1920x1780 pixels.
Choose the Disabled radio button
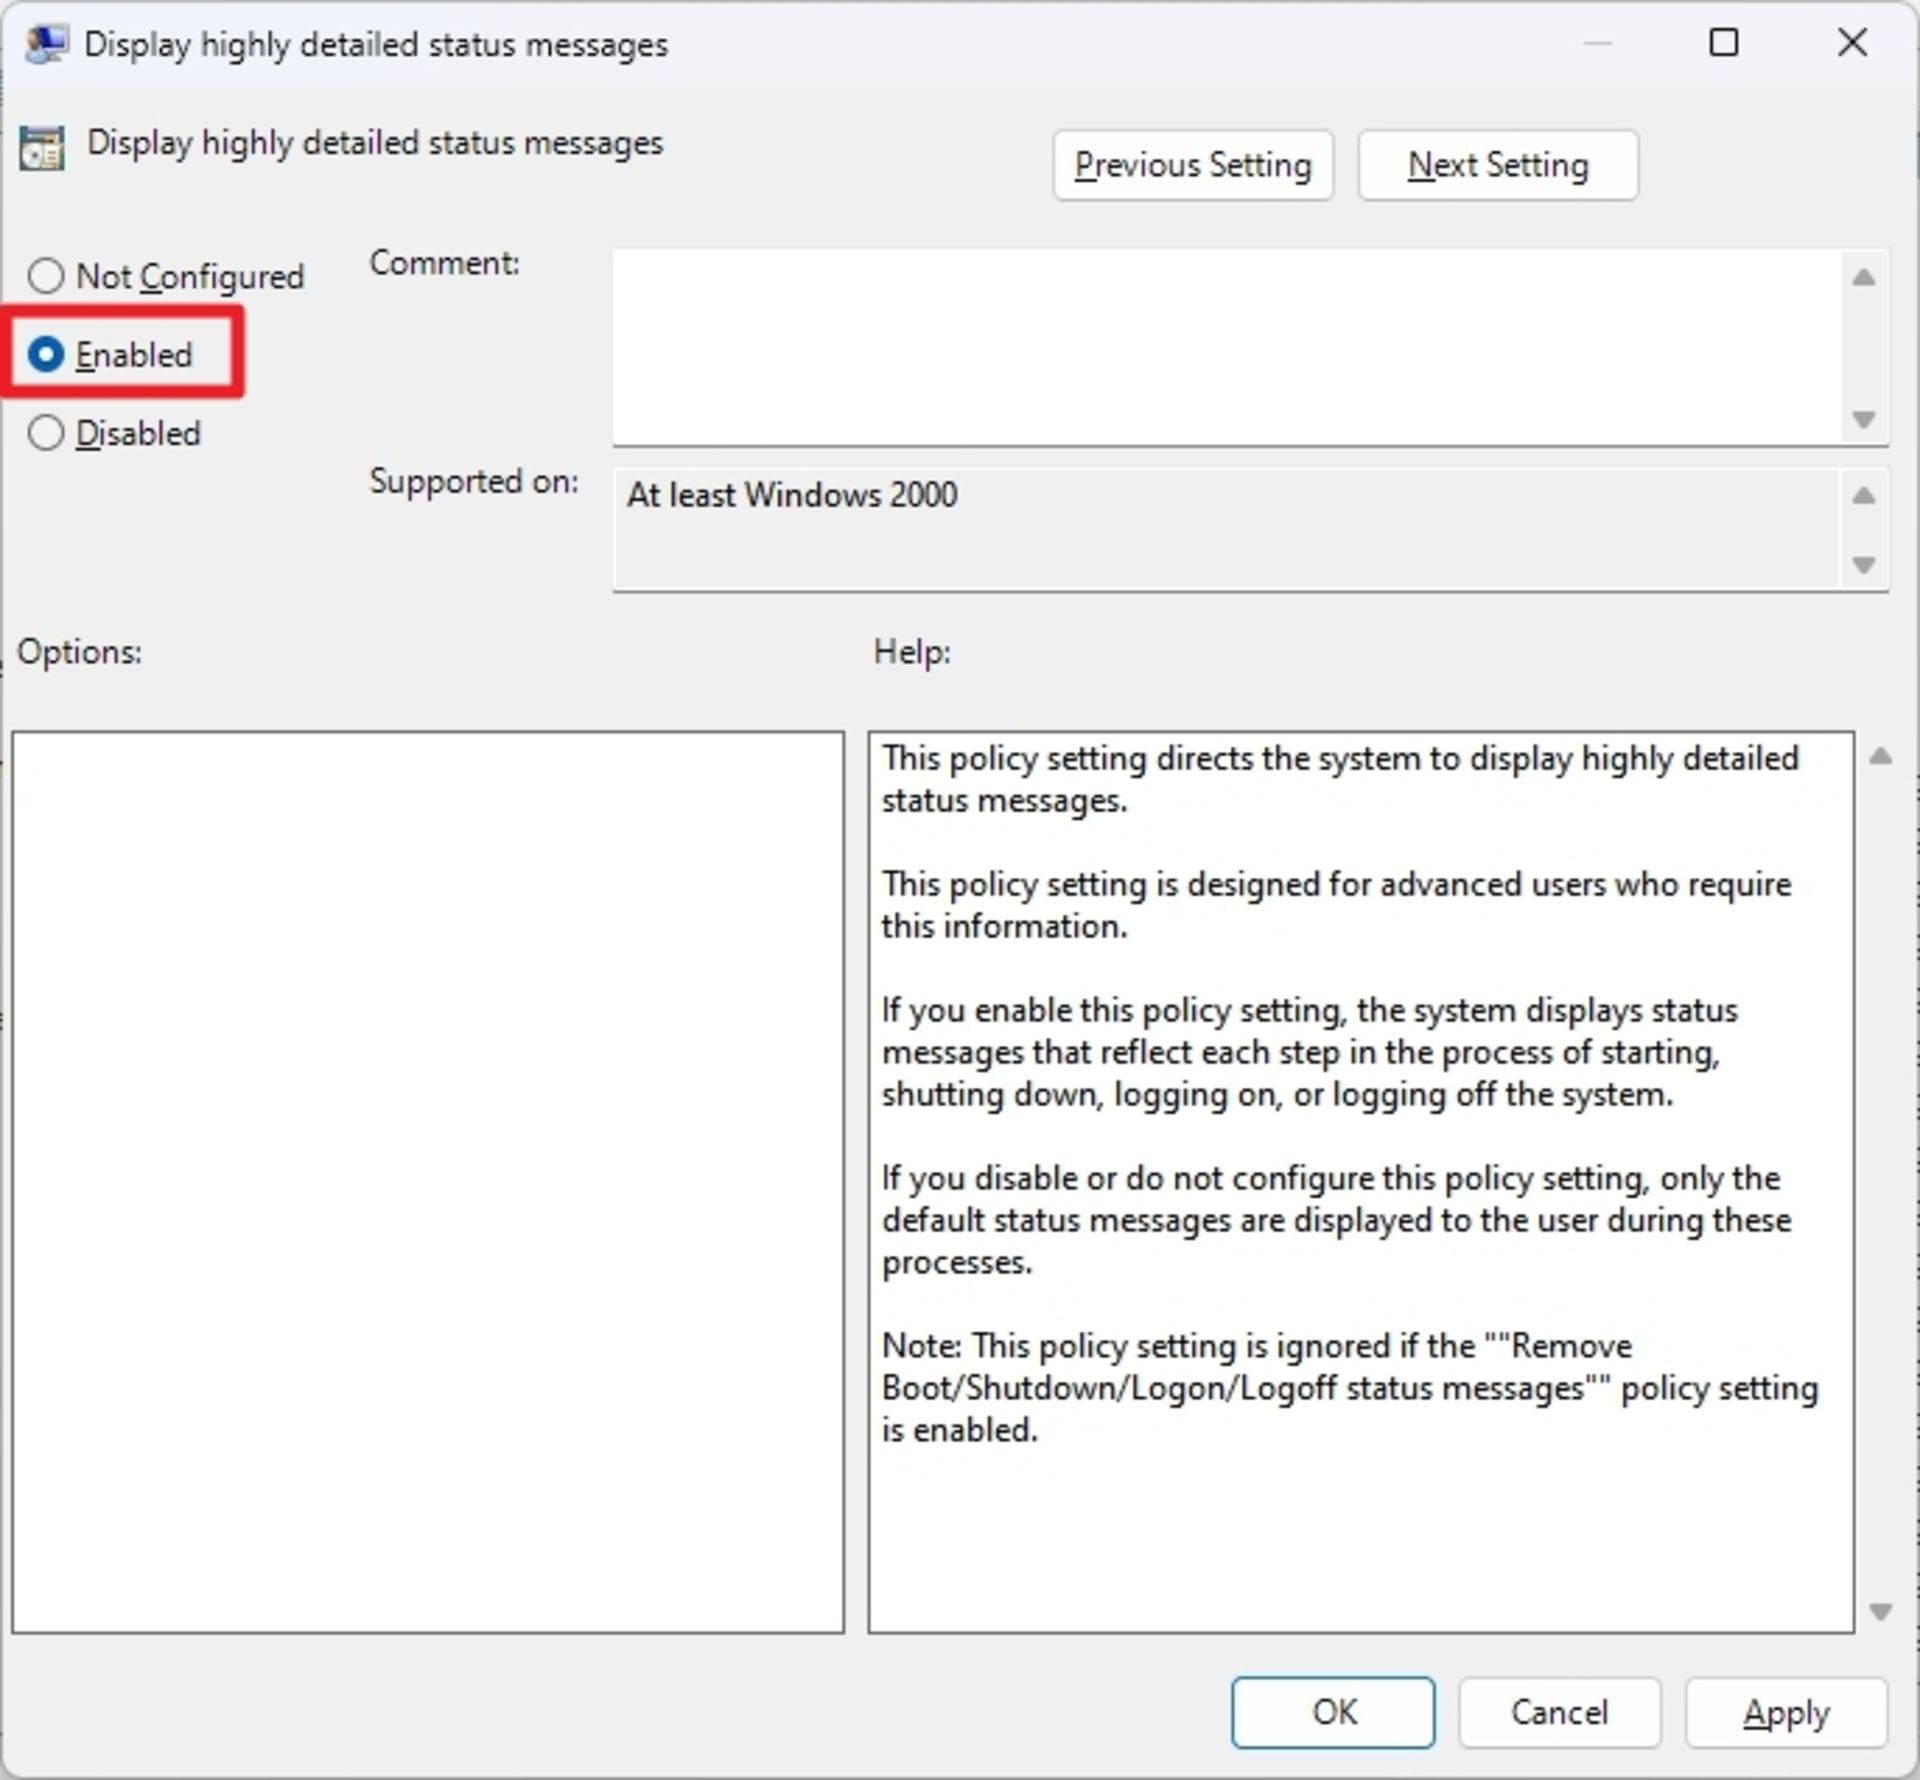tap(46, 433)
